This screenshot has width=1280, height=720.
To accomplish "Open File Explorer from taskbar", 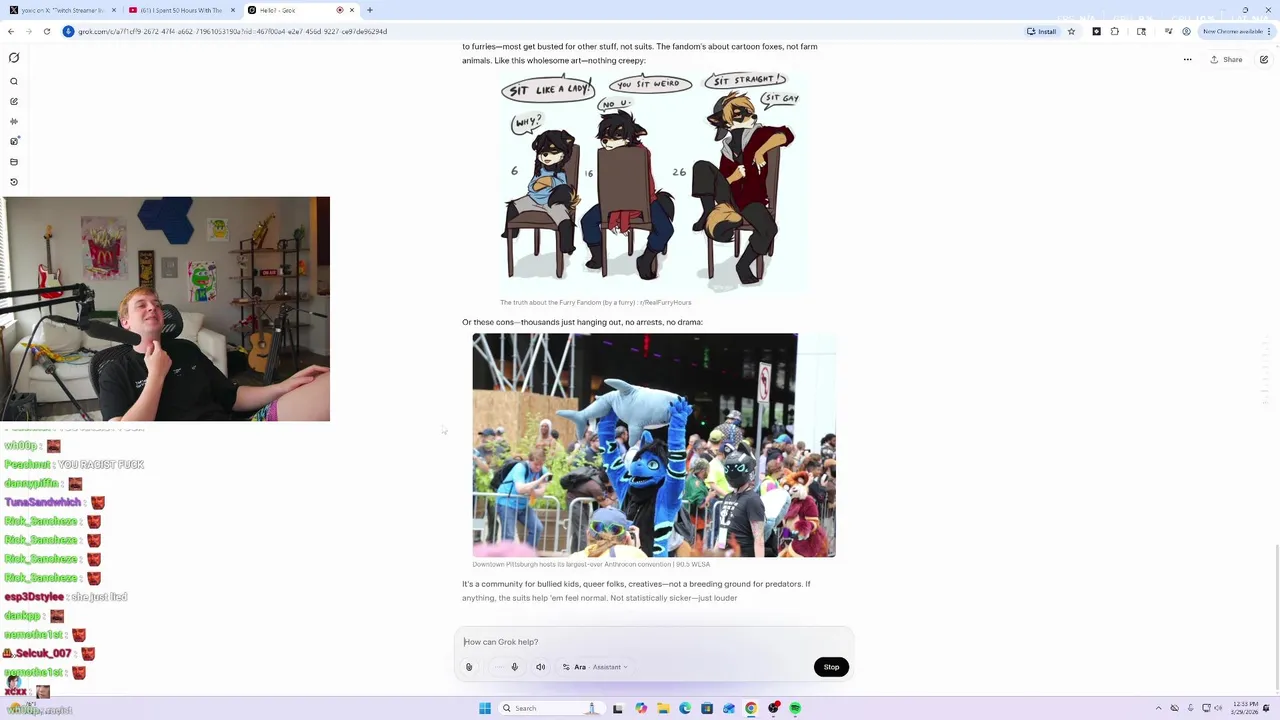I will coord(663,708).
